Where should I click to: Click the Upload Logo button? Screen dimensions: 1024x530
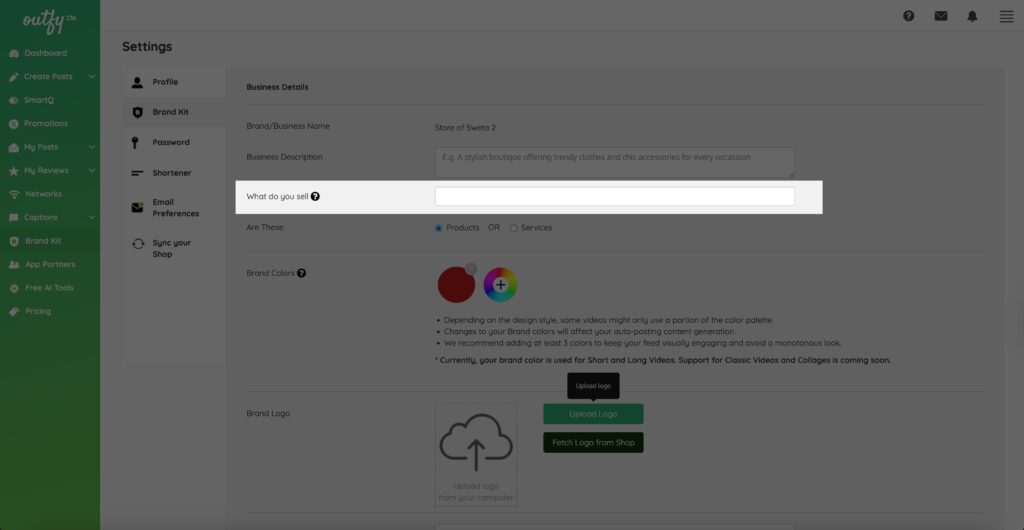(x=593, y=414)
